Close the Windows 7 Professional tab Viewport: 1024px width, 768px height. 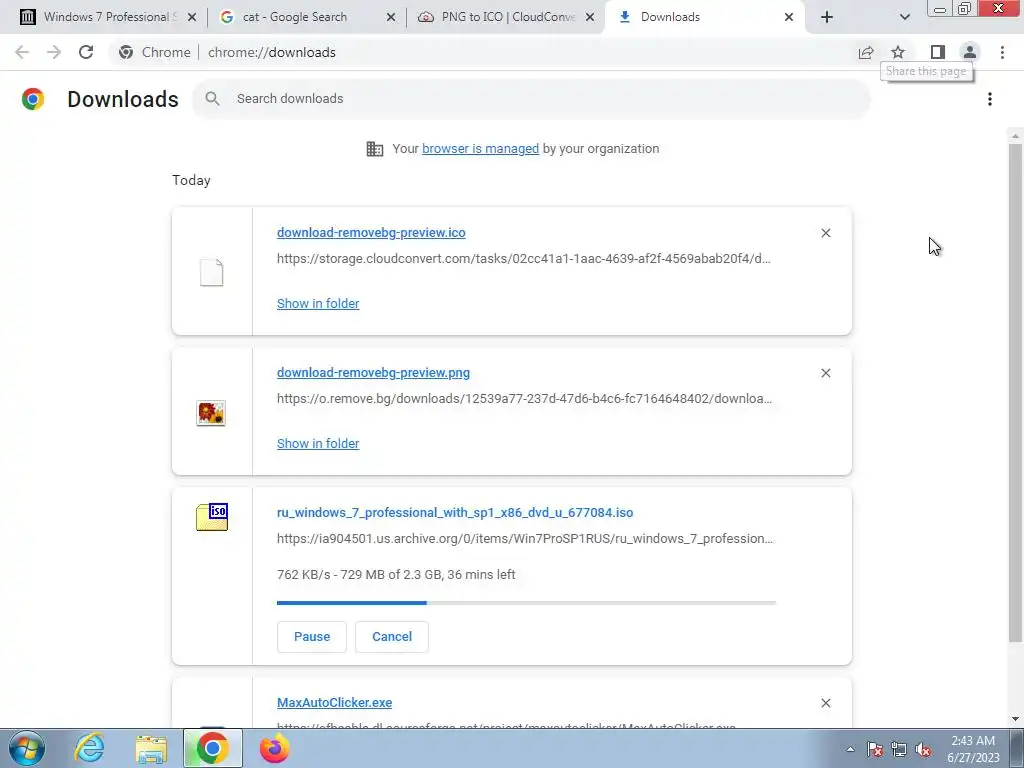192,17
